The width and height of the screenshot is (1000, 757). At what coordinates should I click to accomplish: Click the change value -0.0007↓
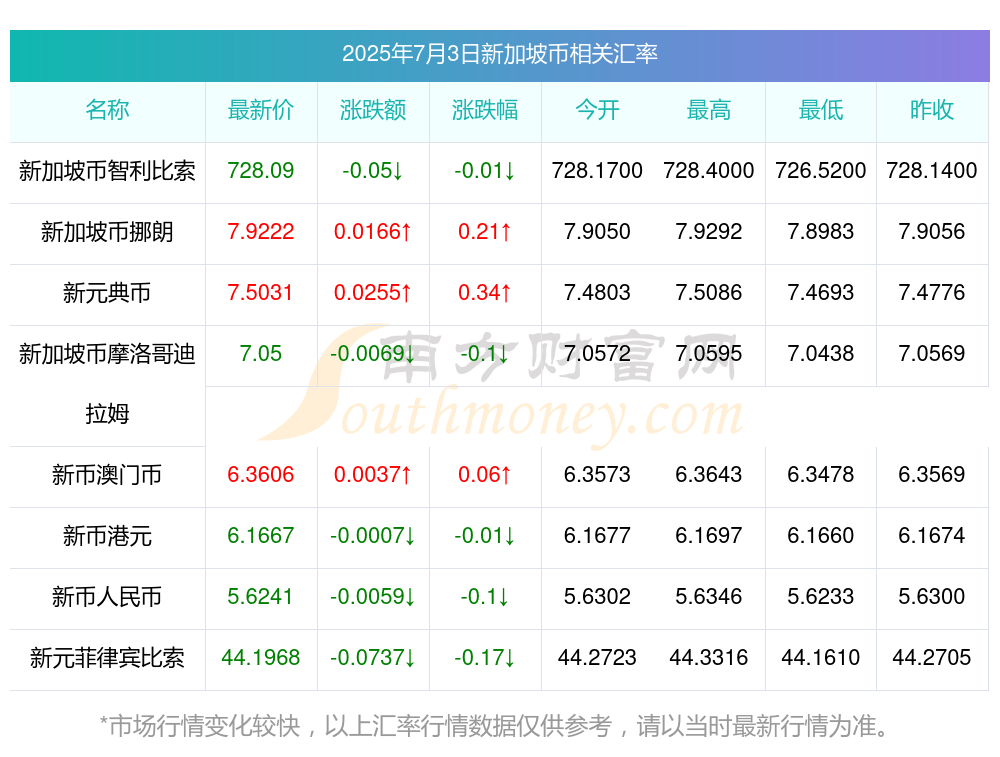(372, 536)
